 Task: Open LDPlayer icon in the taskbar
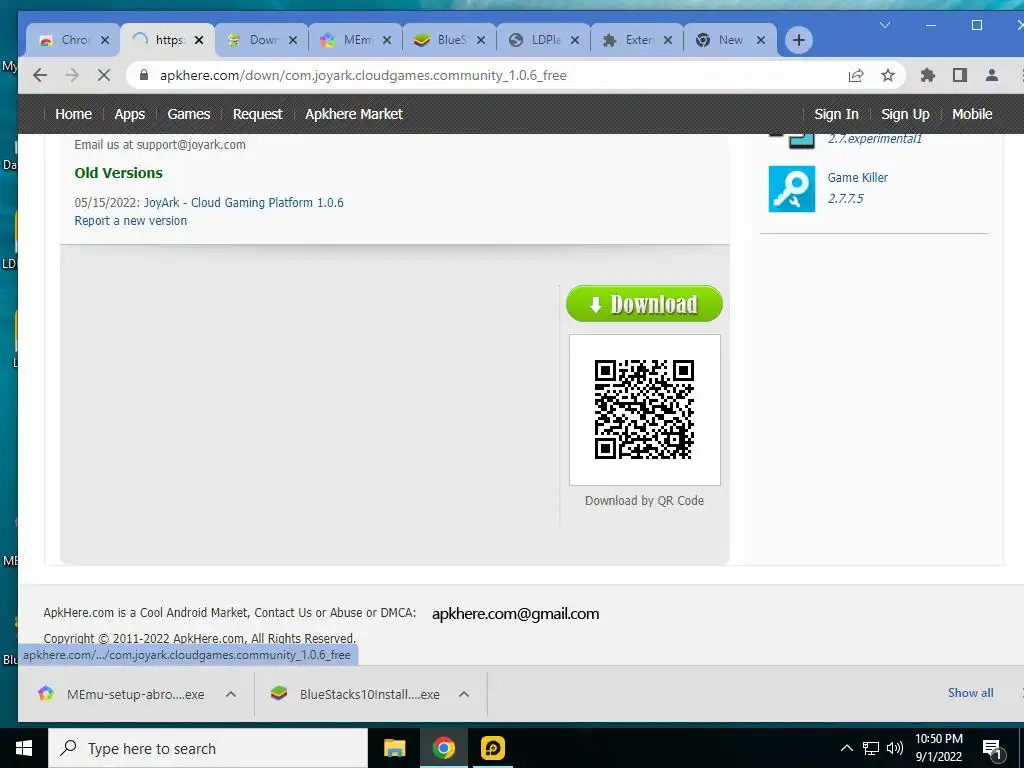(492, 748)
